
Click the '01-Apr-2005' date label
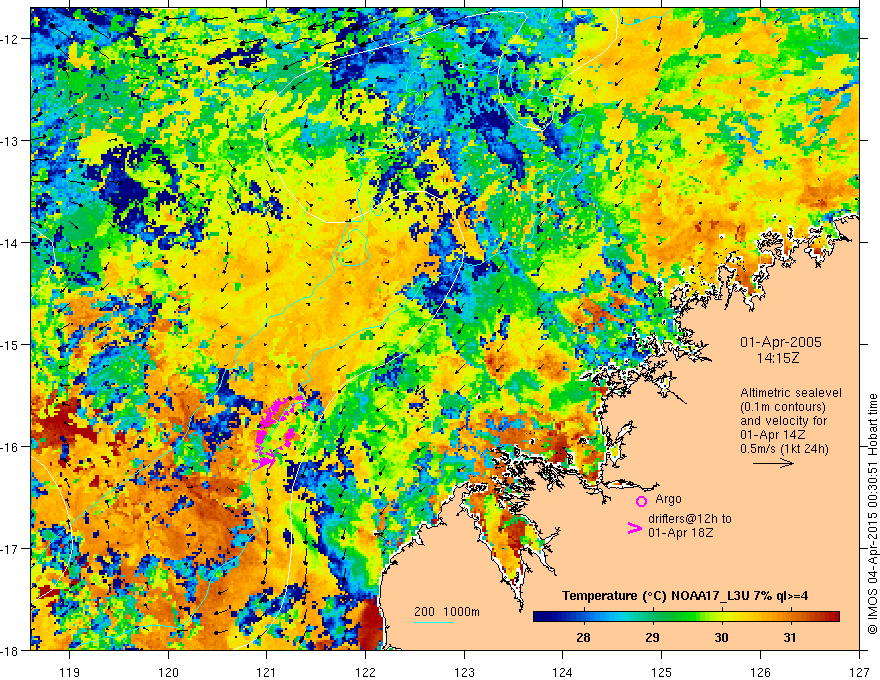click(x=781, y=342)
